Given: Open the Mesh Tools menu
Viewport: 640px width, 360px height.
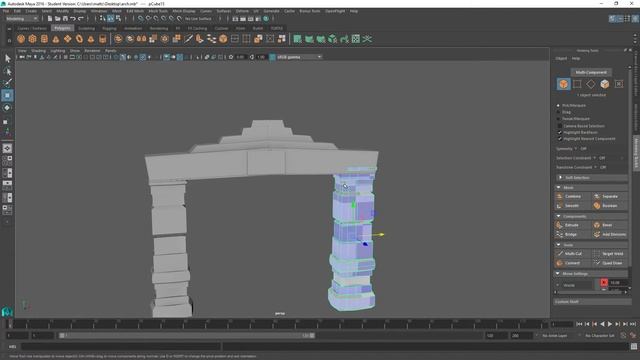Looking at the screenshot, I should point(158,11).
